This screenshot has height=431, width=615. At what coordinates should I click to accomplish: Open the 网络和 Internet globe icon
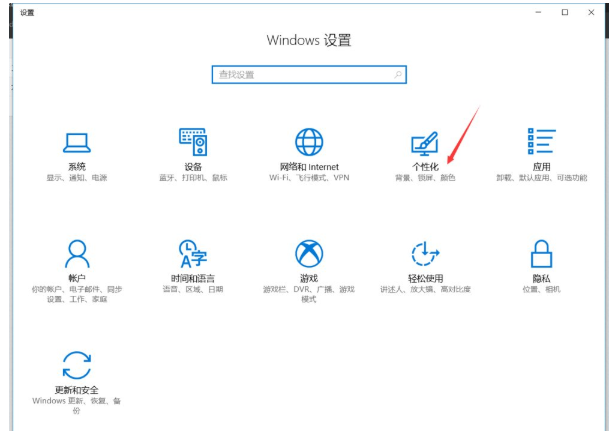coord(309,142)
